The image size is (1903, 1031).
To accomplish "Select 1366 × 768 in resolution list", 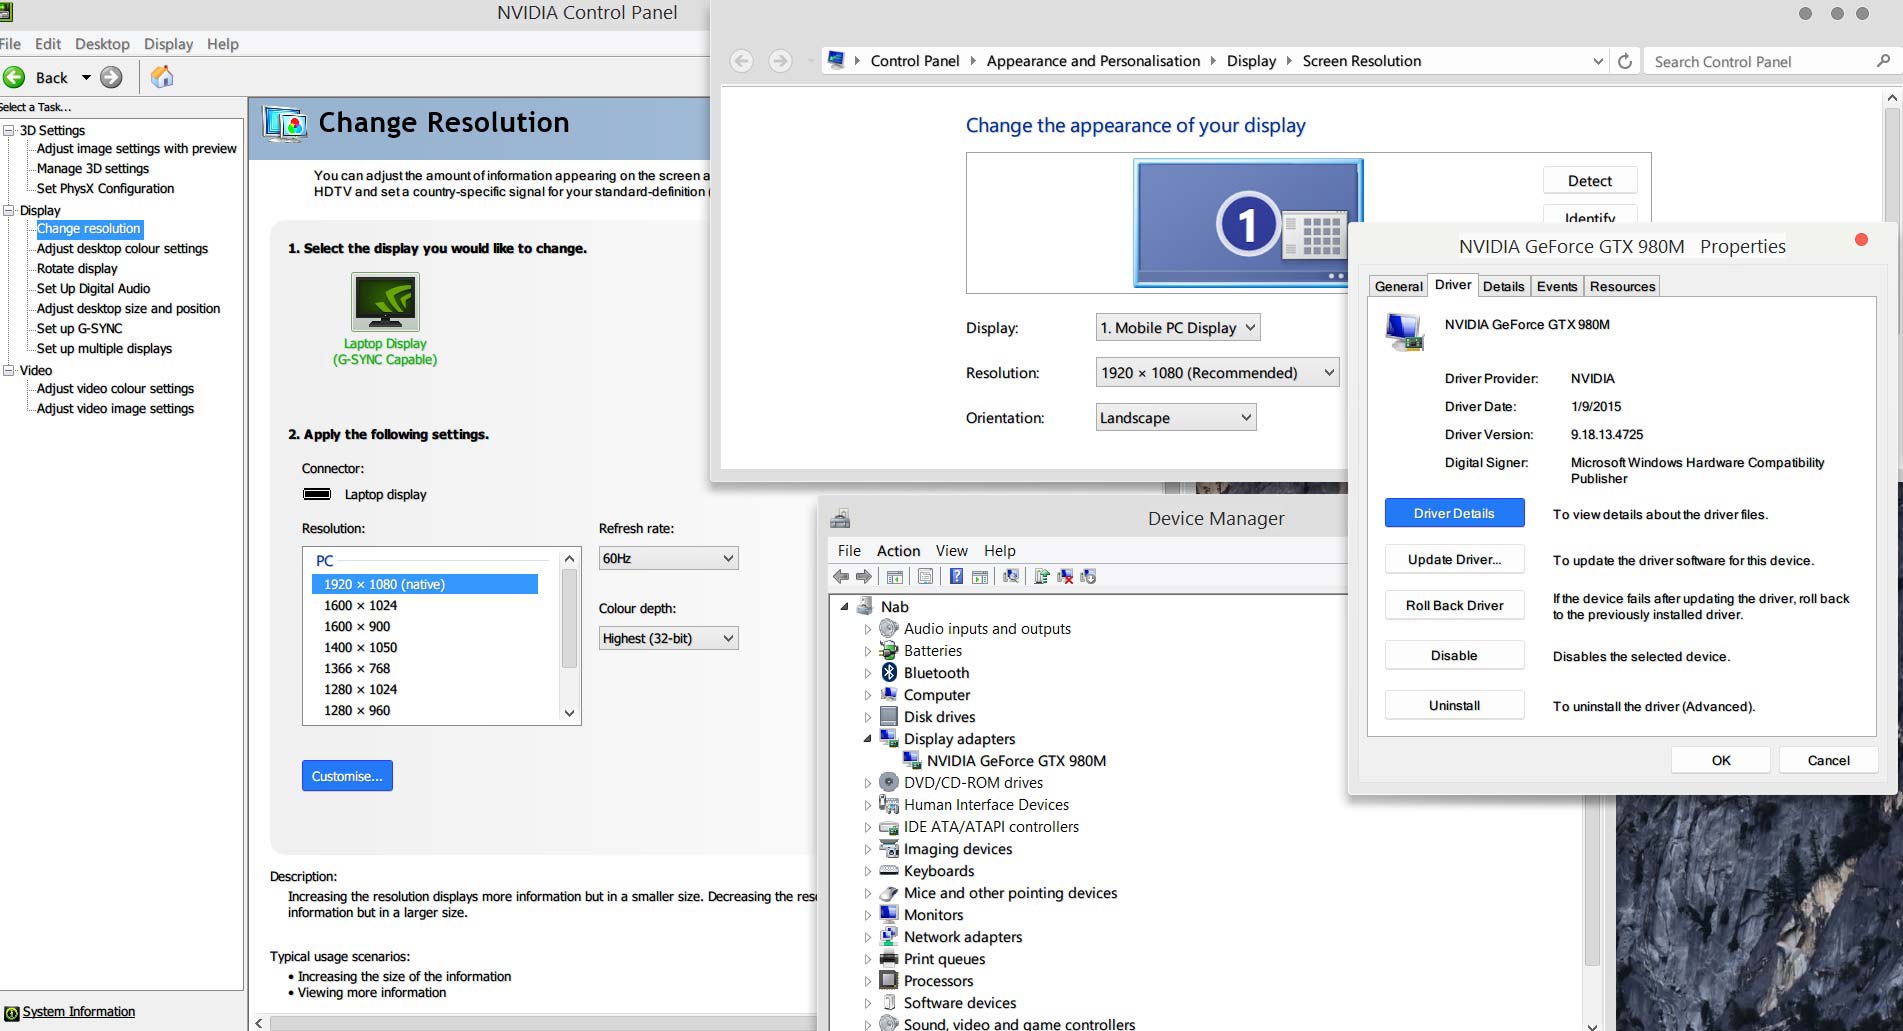I will point(357,668).
